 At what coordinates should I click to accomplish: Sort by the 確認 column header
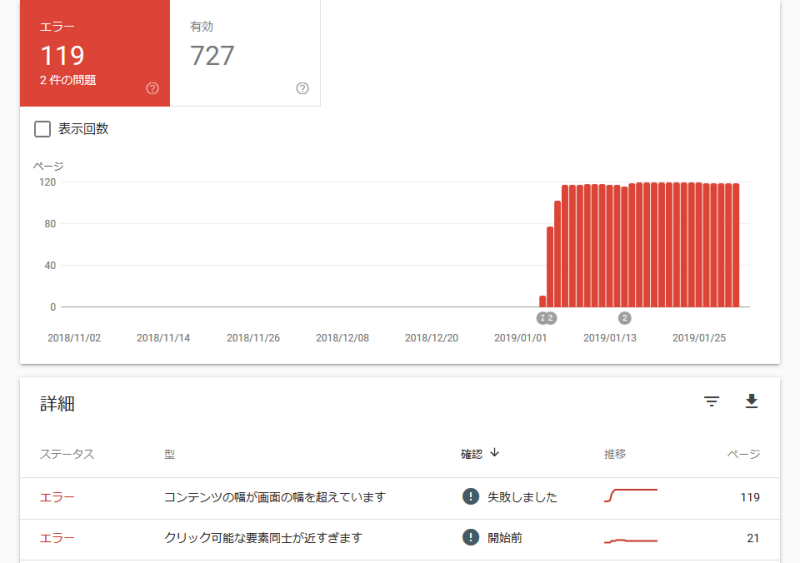[471, 454]
